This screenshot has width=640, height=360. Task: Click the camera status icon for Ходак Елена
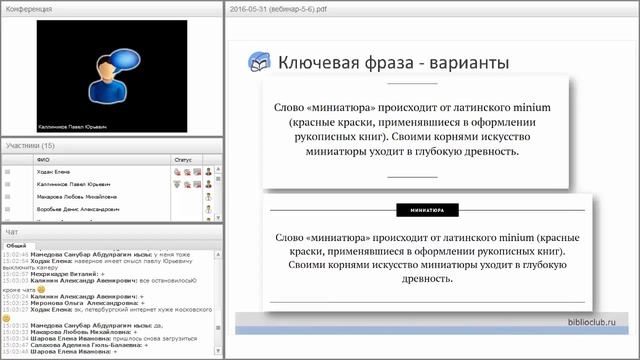tap(187, 172)
